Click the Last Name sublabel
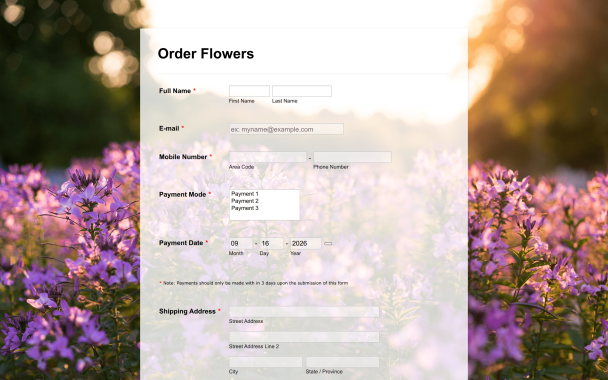608x380 pixels. point(285,101)
